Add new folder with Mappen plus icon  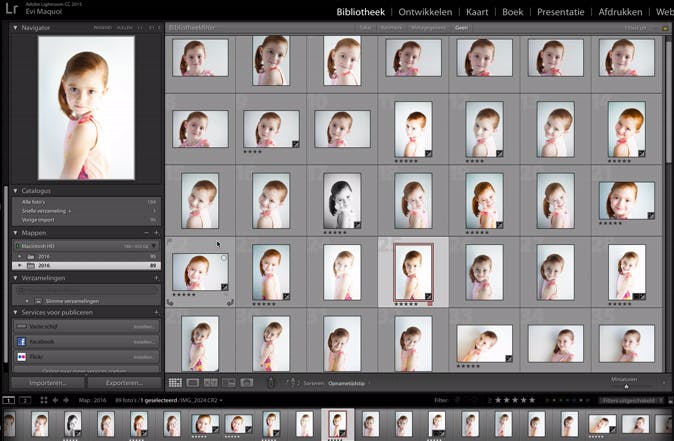coord(155,232)
